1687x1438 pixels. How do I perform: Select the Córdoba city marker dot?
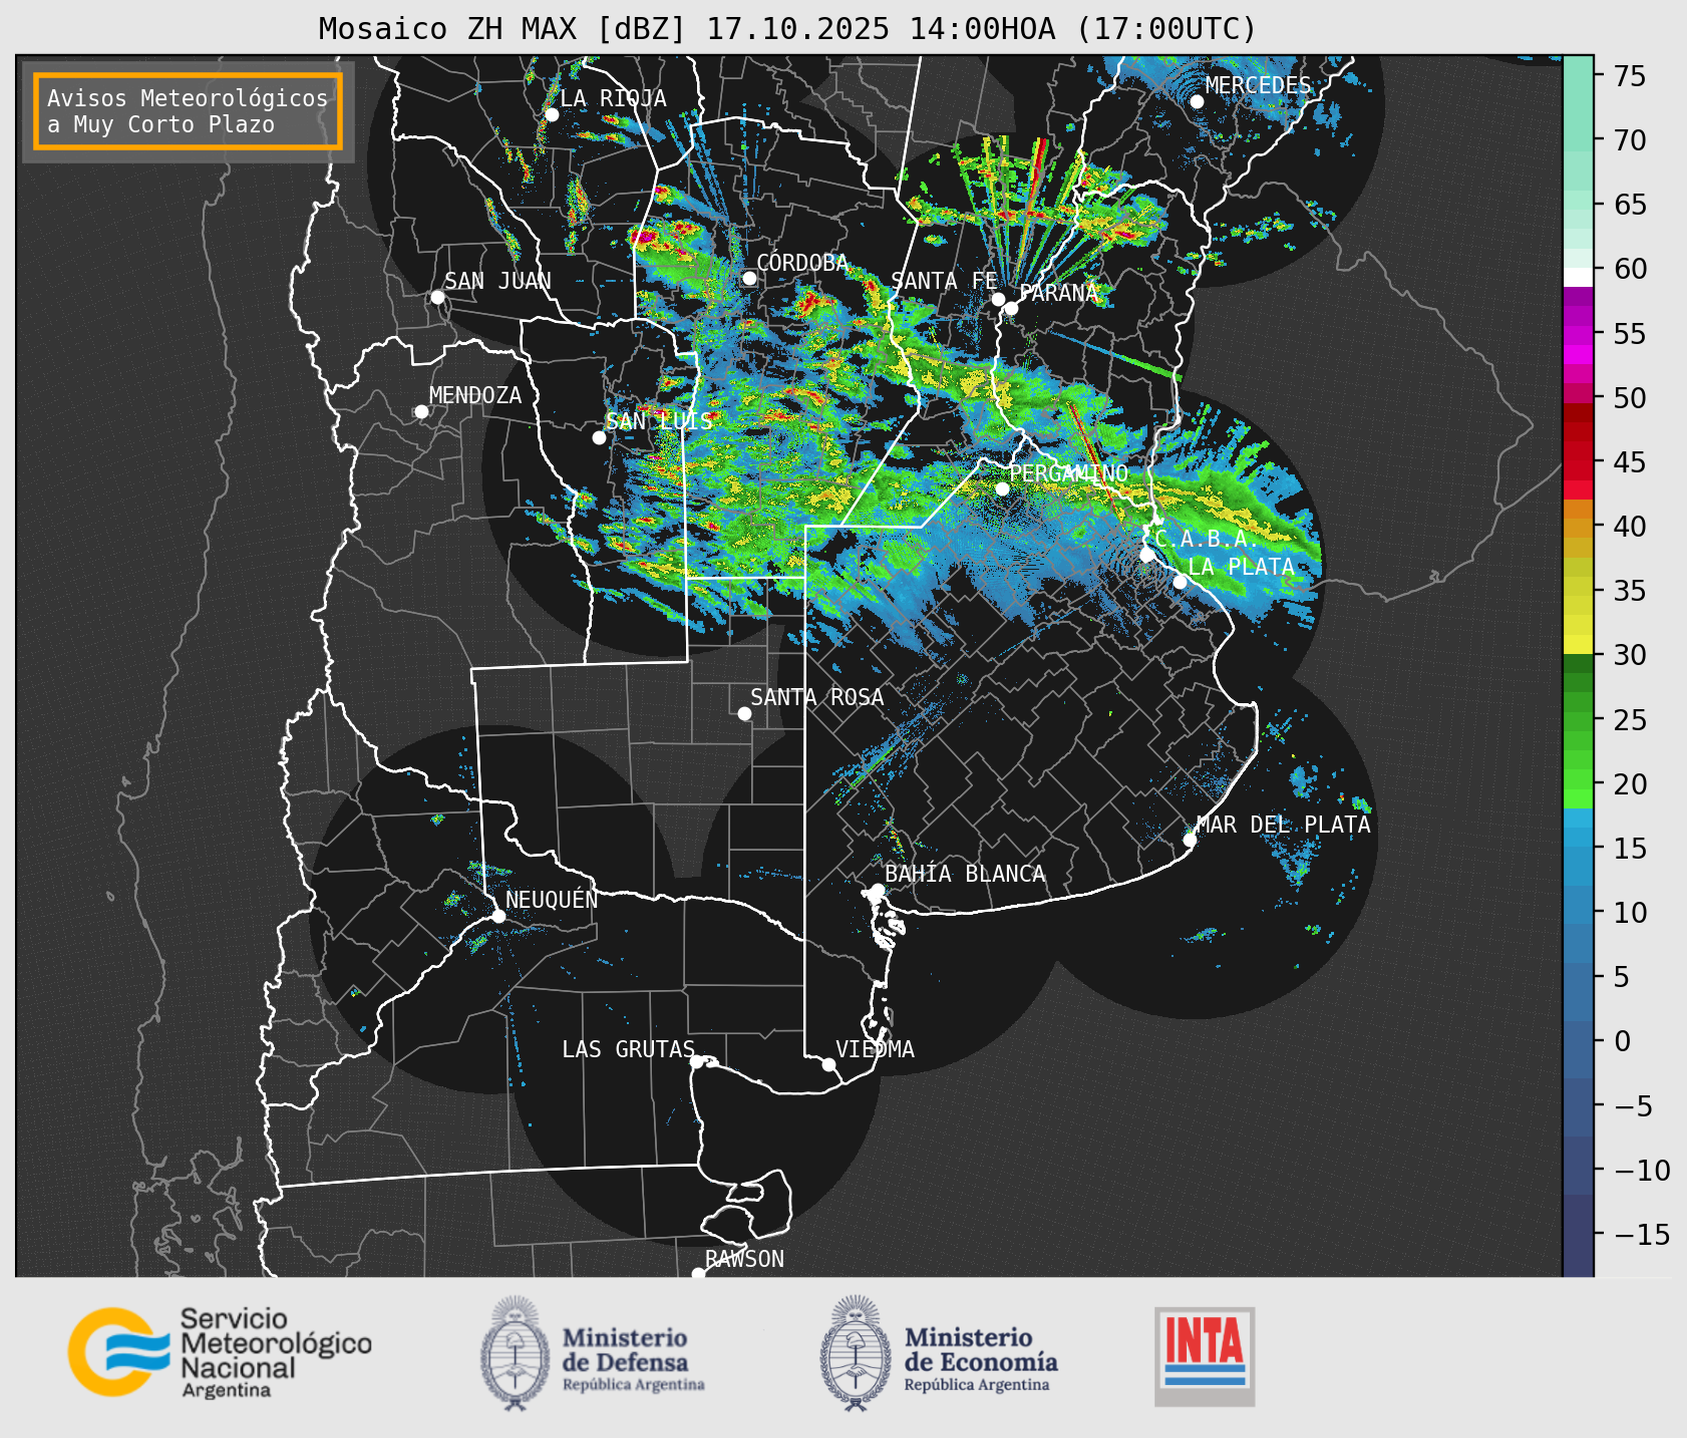point(749,278)
